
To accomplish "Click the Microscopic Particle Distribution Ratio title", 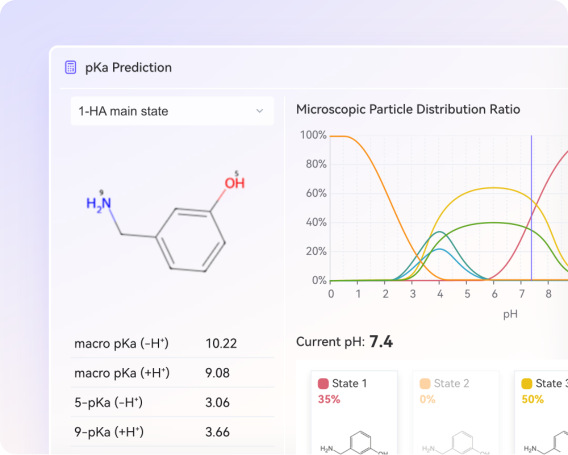I will tap(408, 109).
